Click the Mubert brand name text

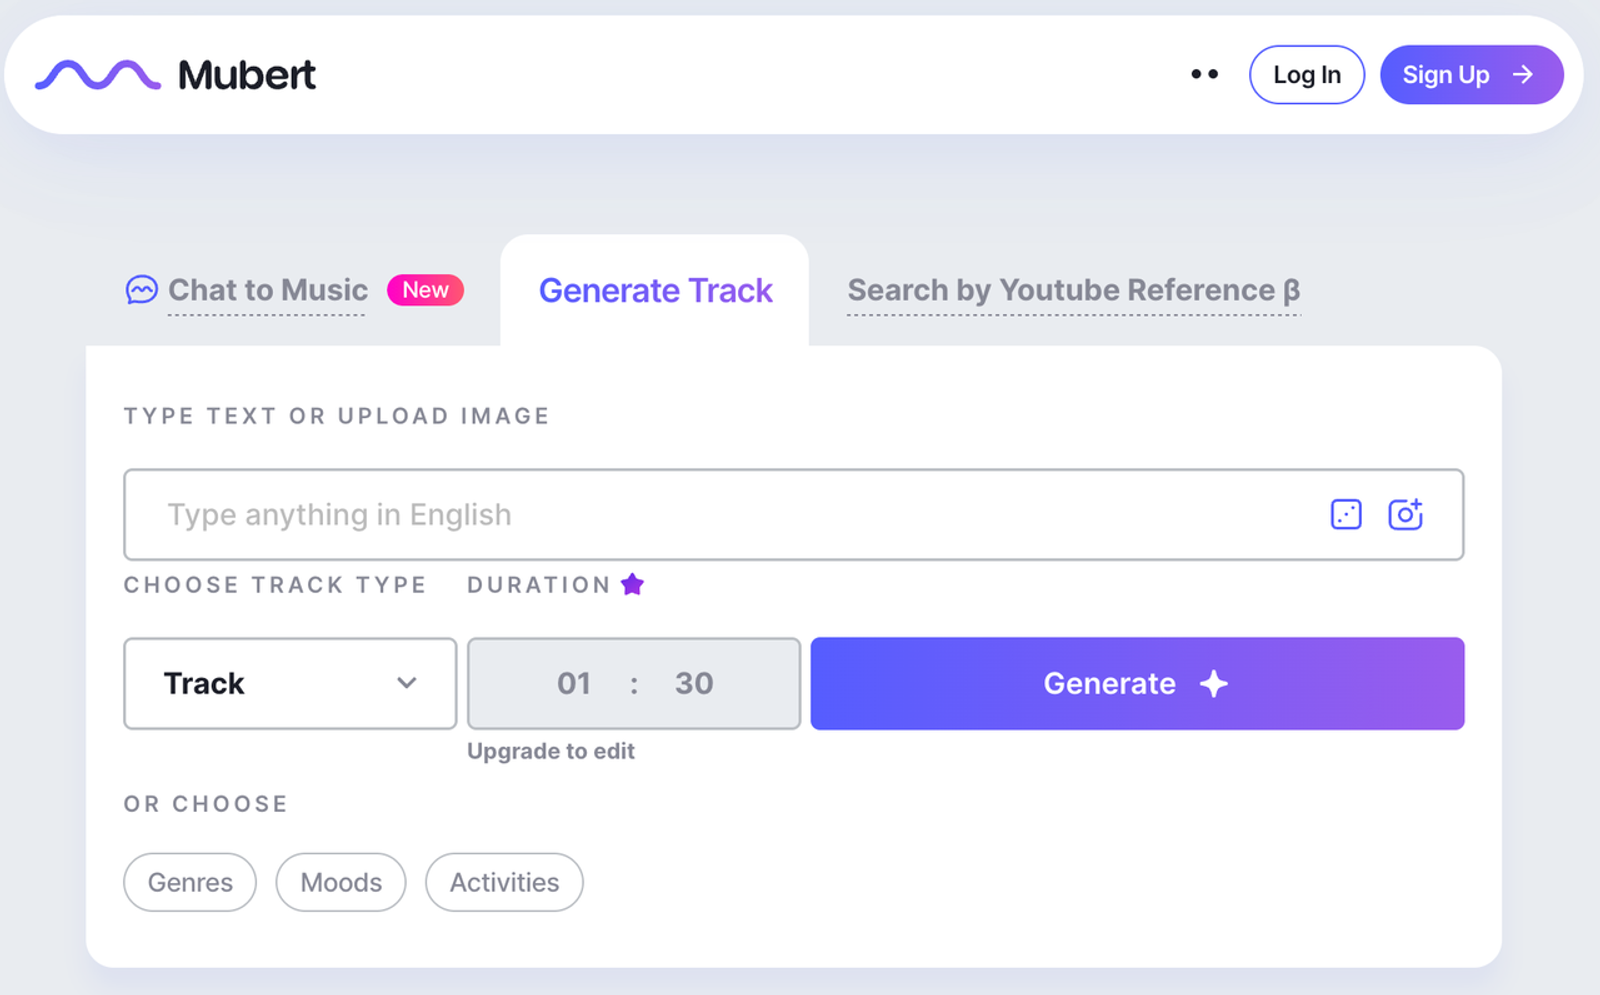247,75
